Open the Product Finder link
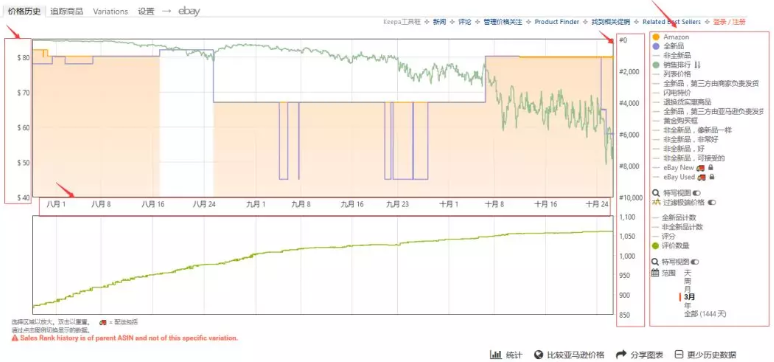The width and height of the screenshot is (774, 362). click(x=557, y=22)
